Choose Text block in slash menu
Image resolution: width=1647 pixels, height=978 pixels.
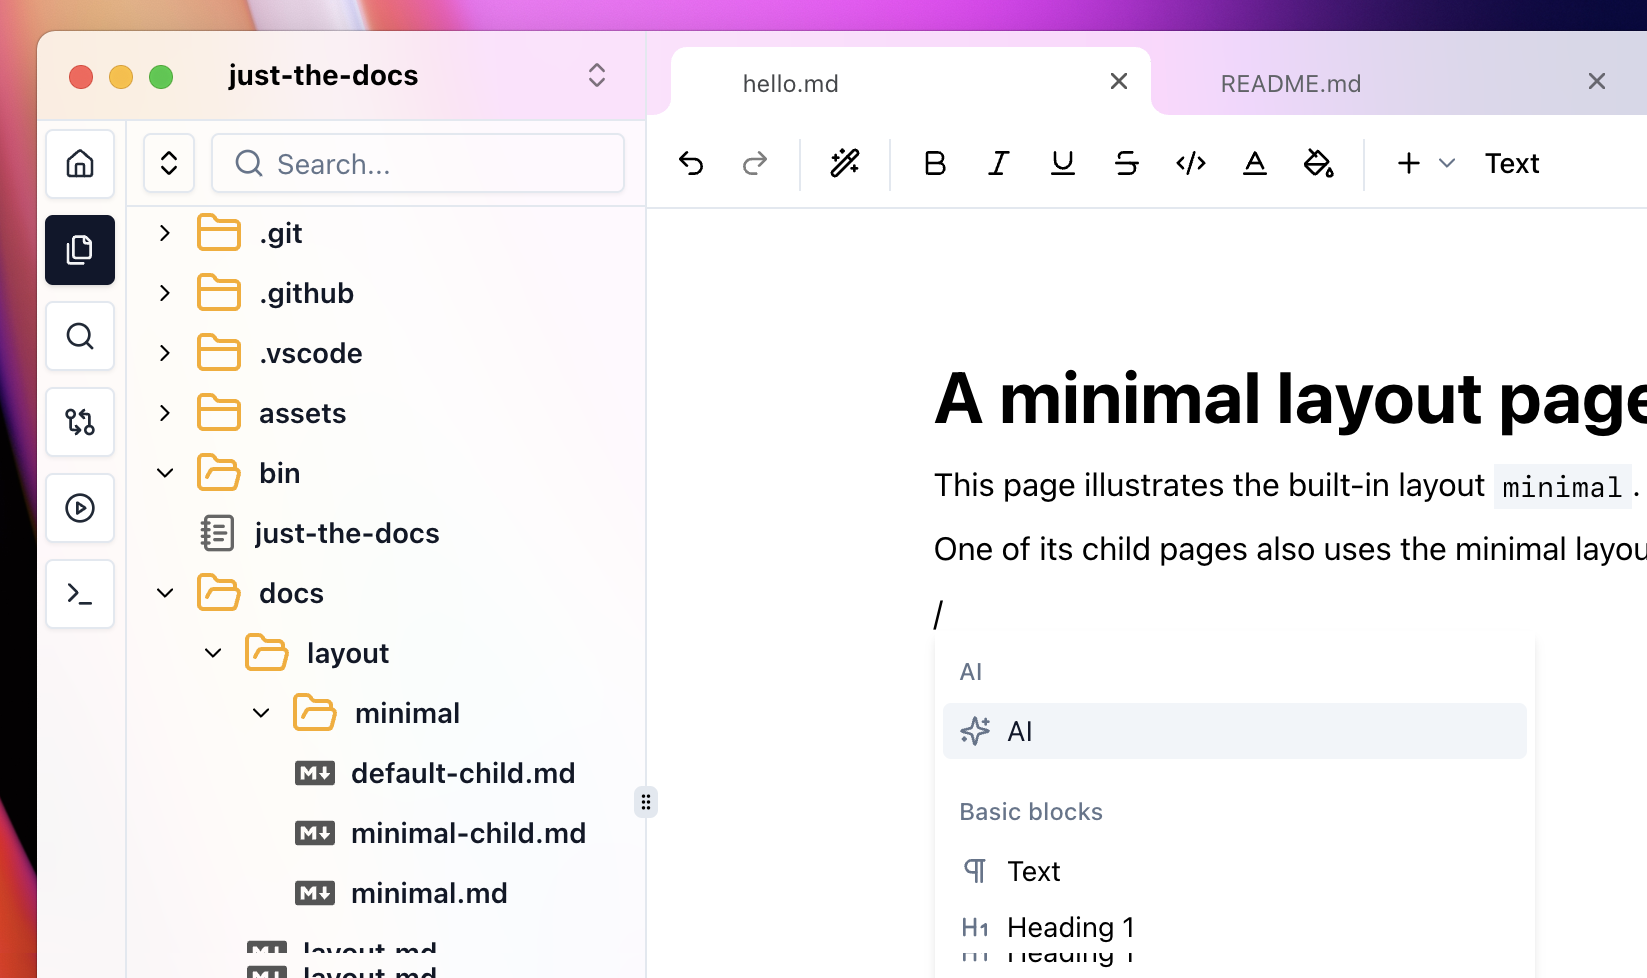point(1234,871)
